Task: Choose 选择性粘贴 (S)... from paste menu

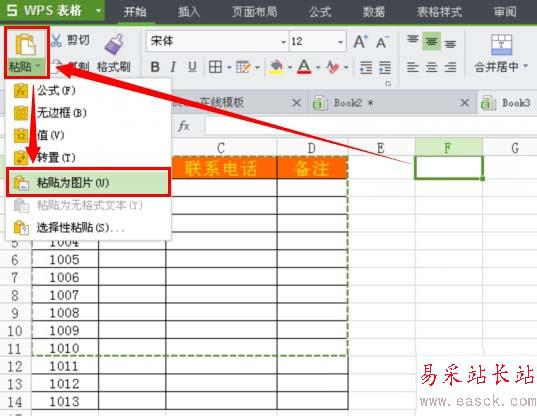Action: (x=88, y=227)
